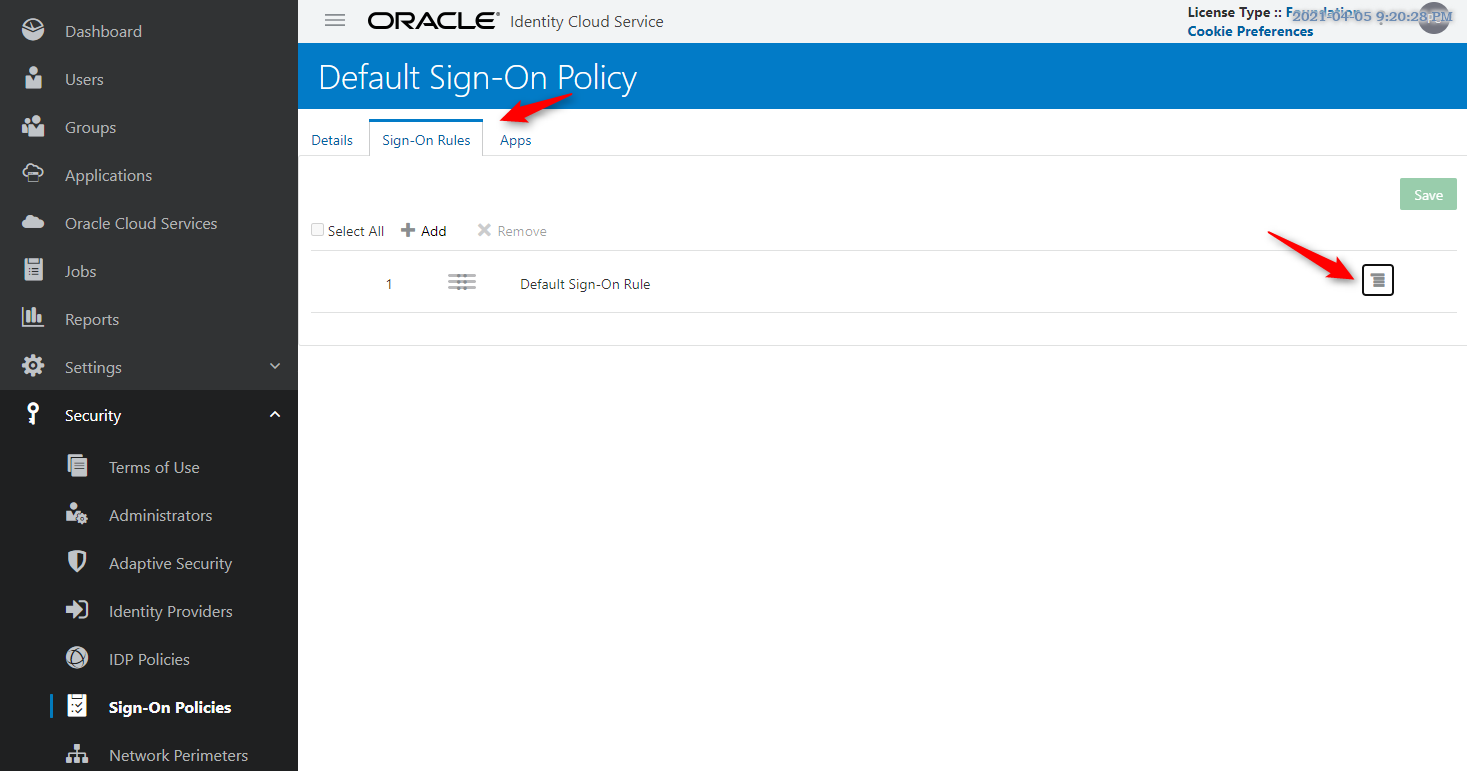
Task: Open the Details tab
Action: 332,140
